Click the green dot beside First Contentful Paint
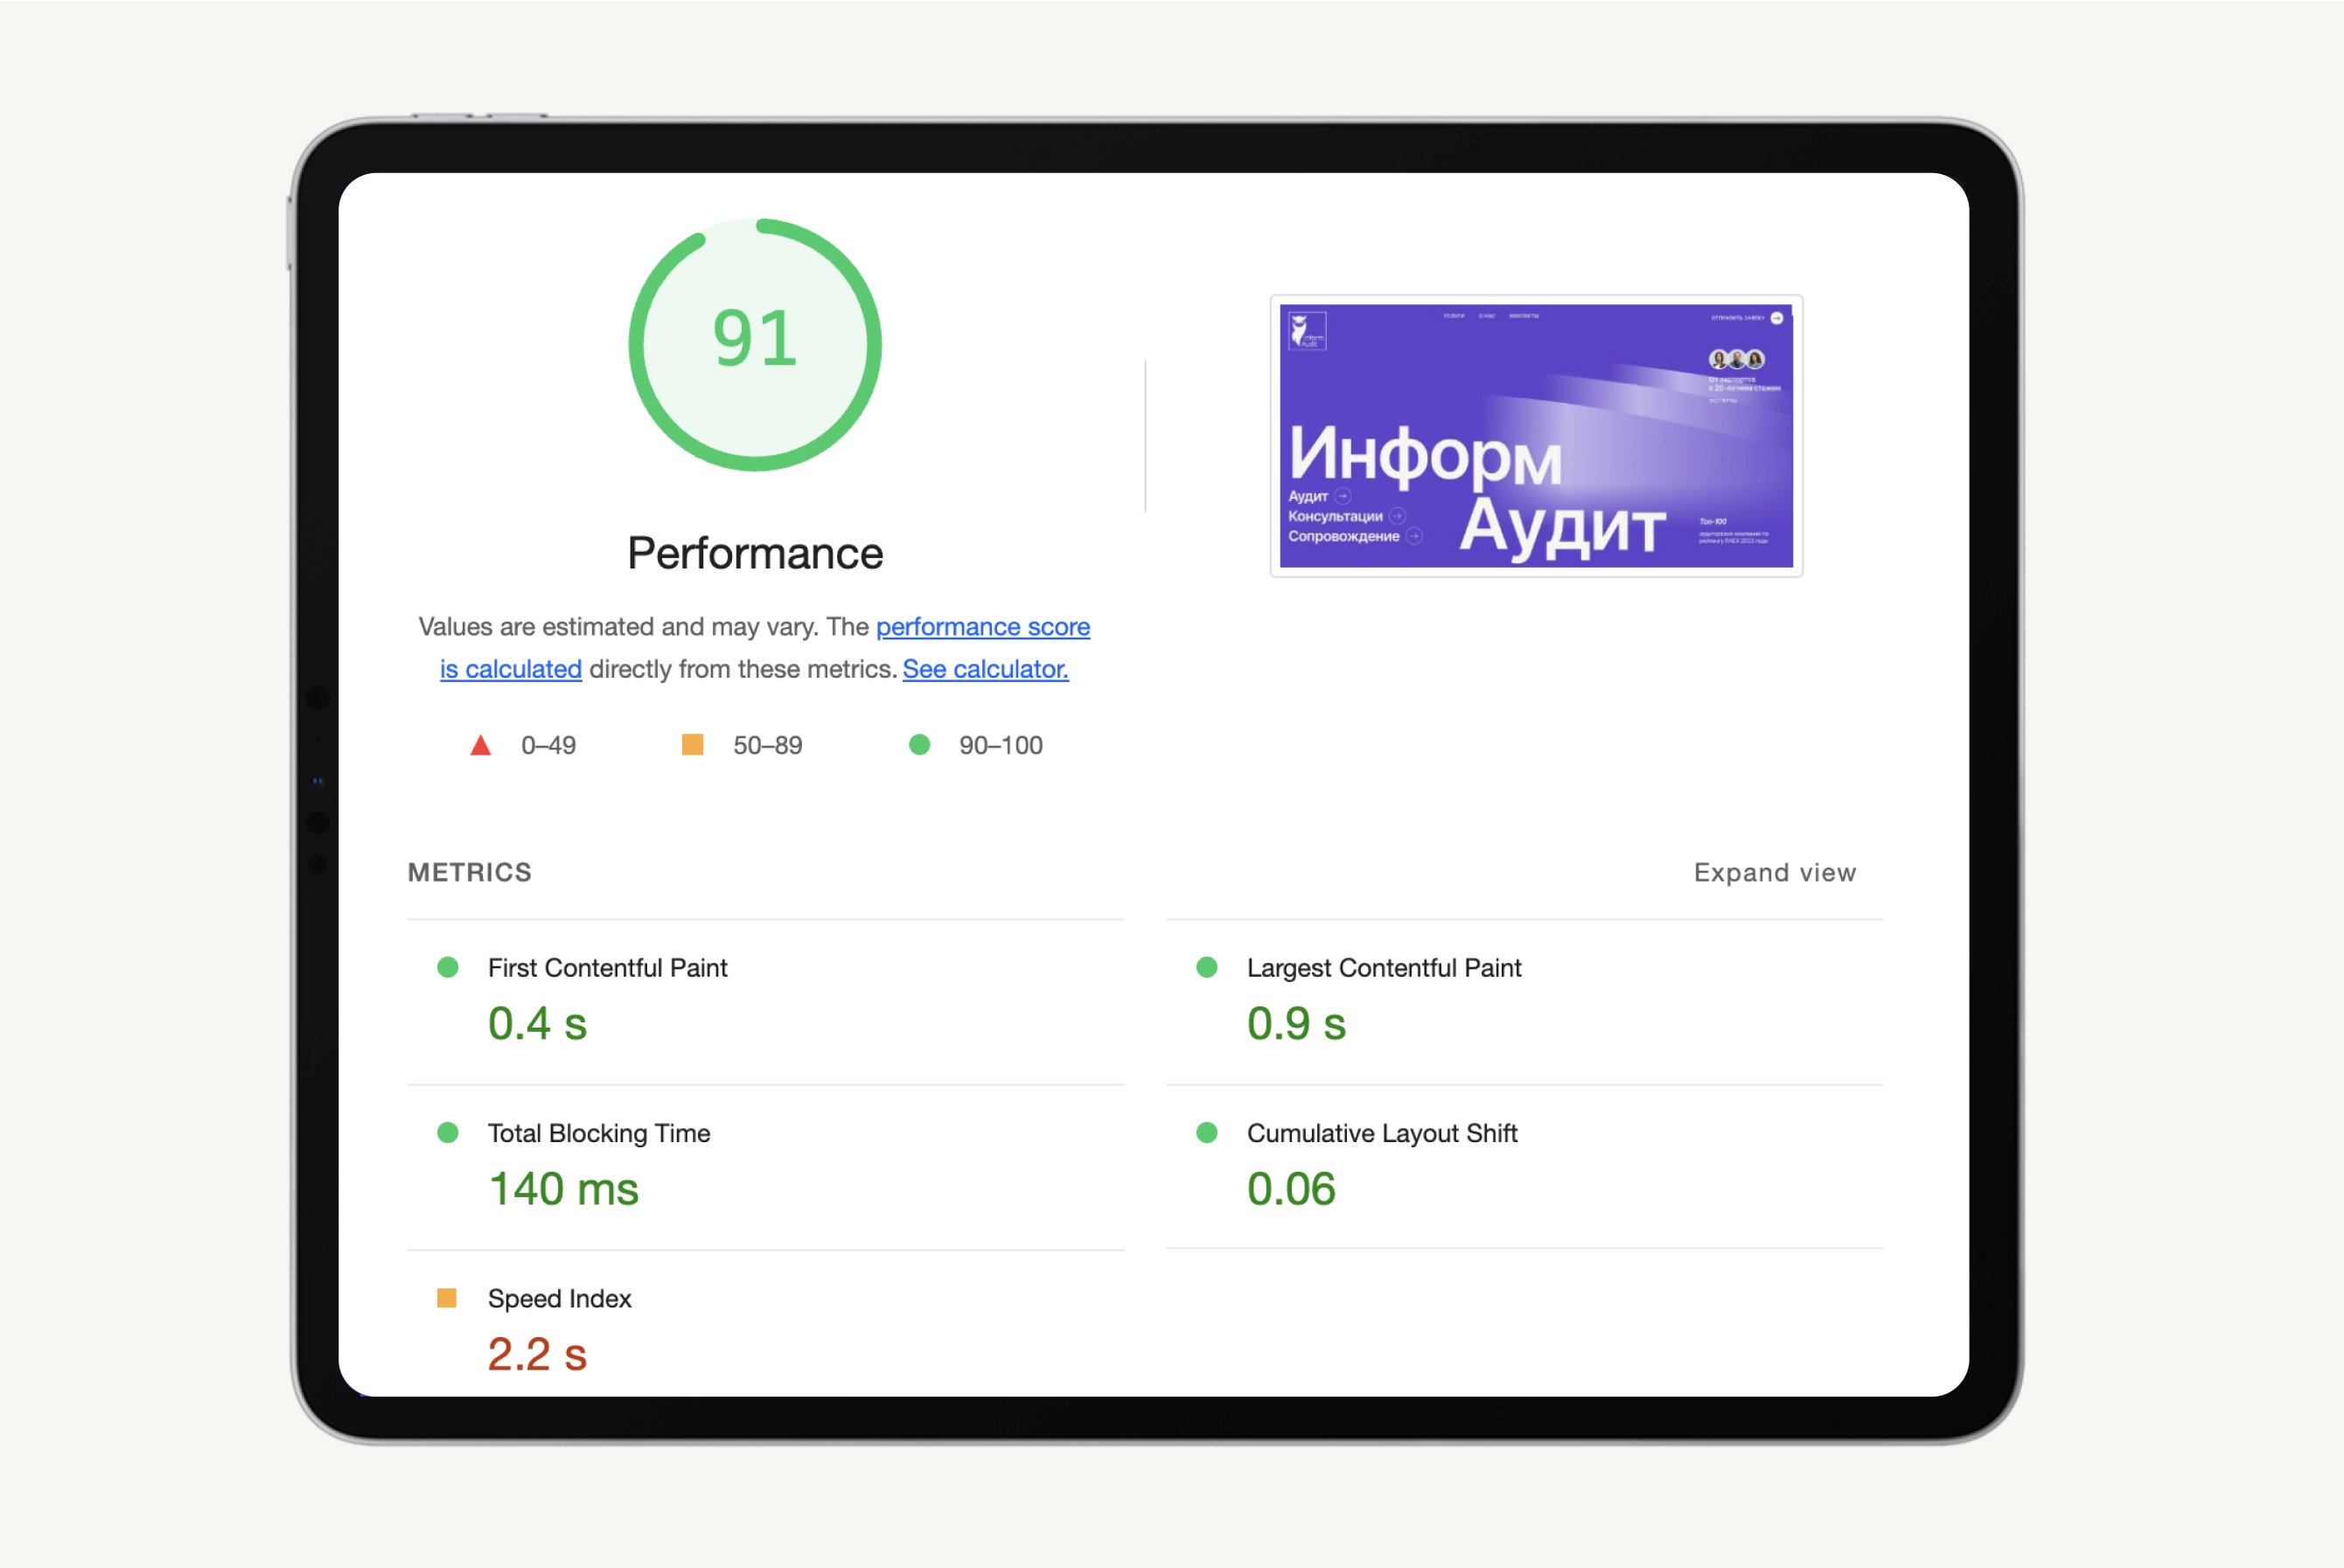 pyautogui.click(x=448, y=967)
